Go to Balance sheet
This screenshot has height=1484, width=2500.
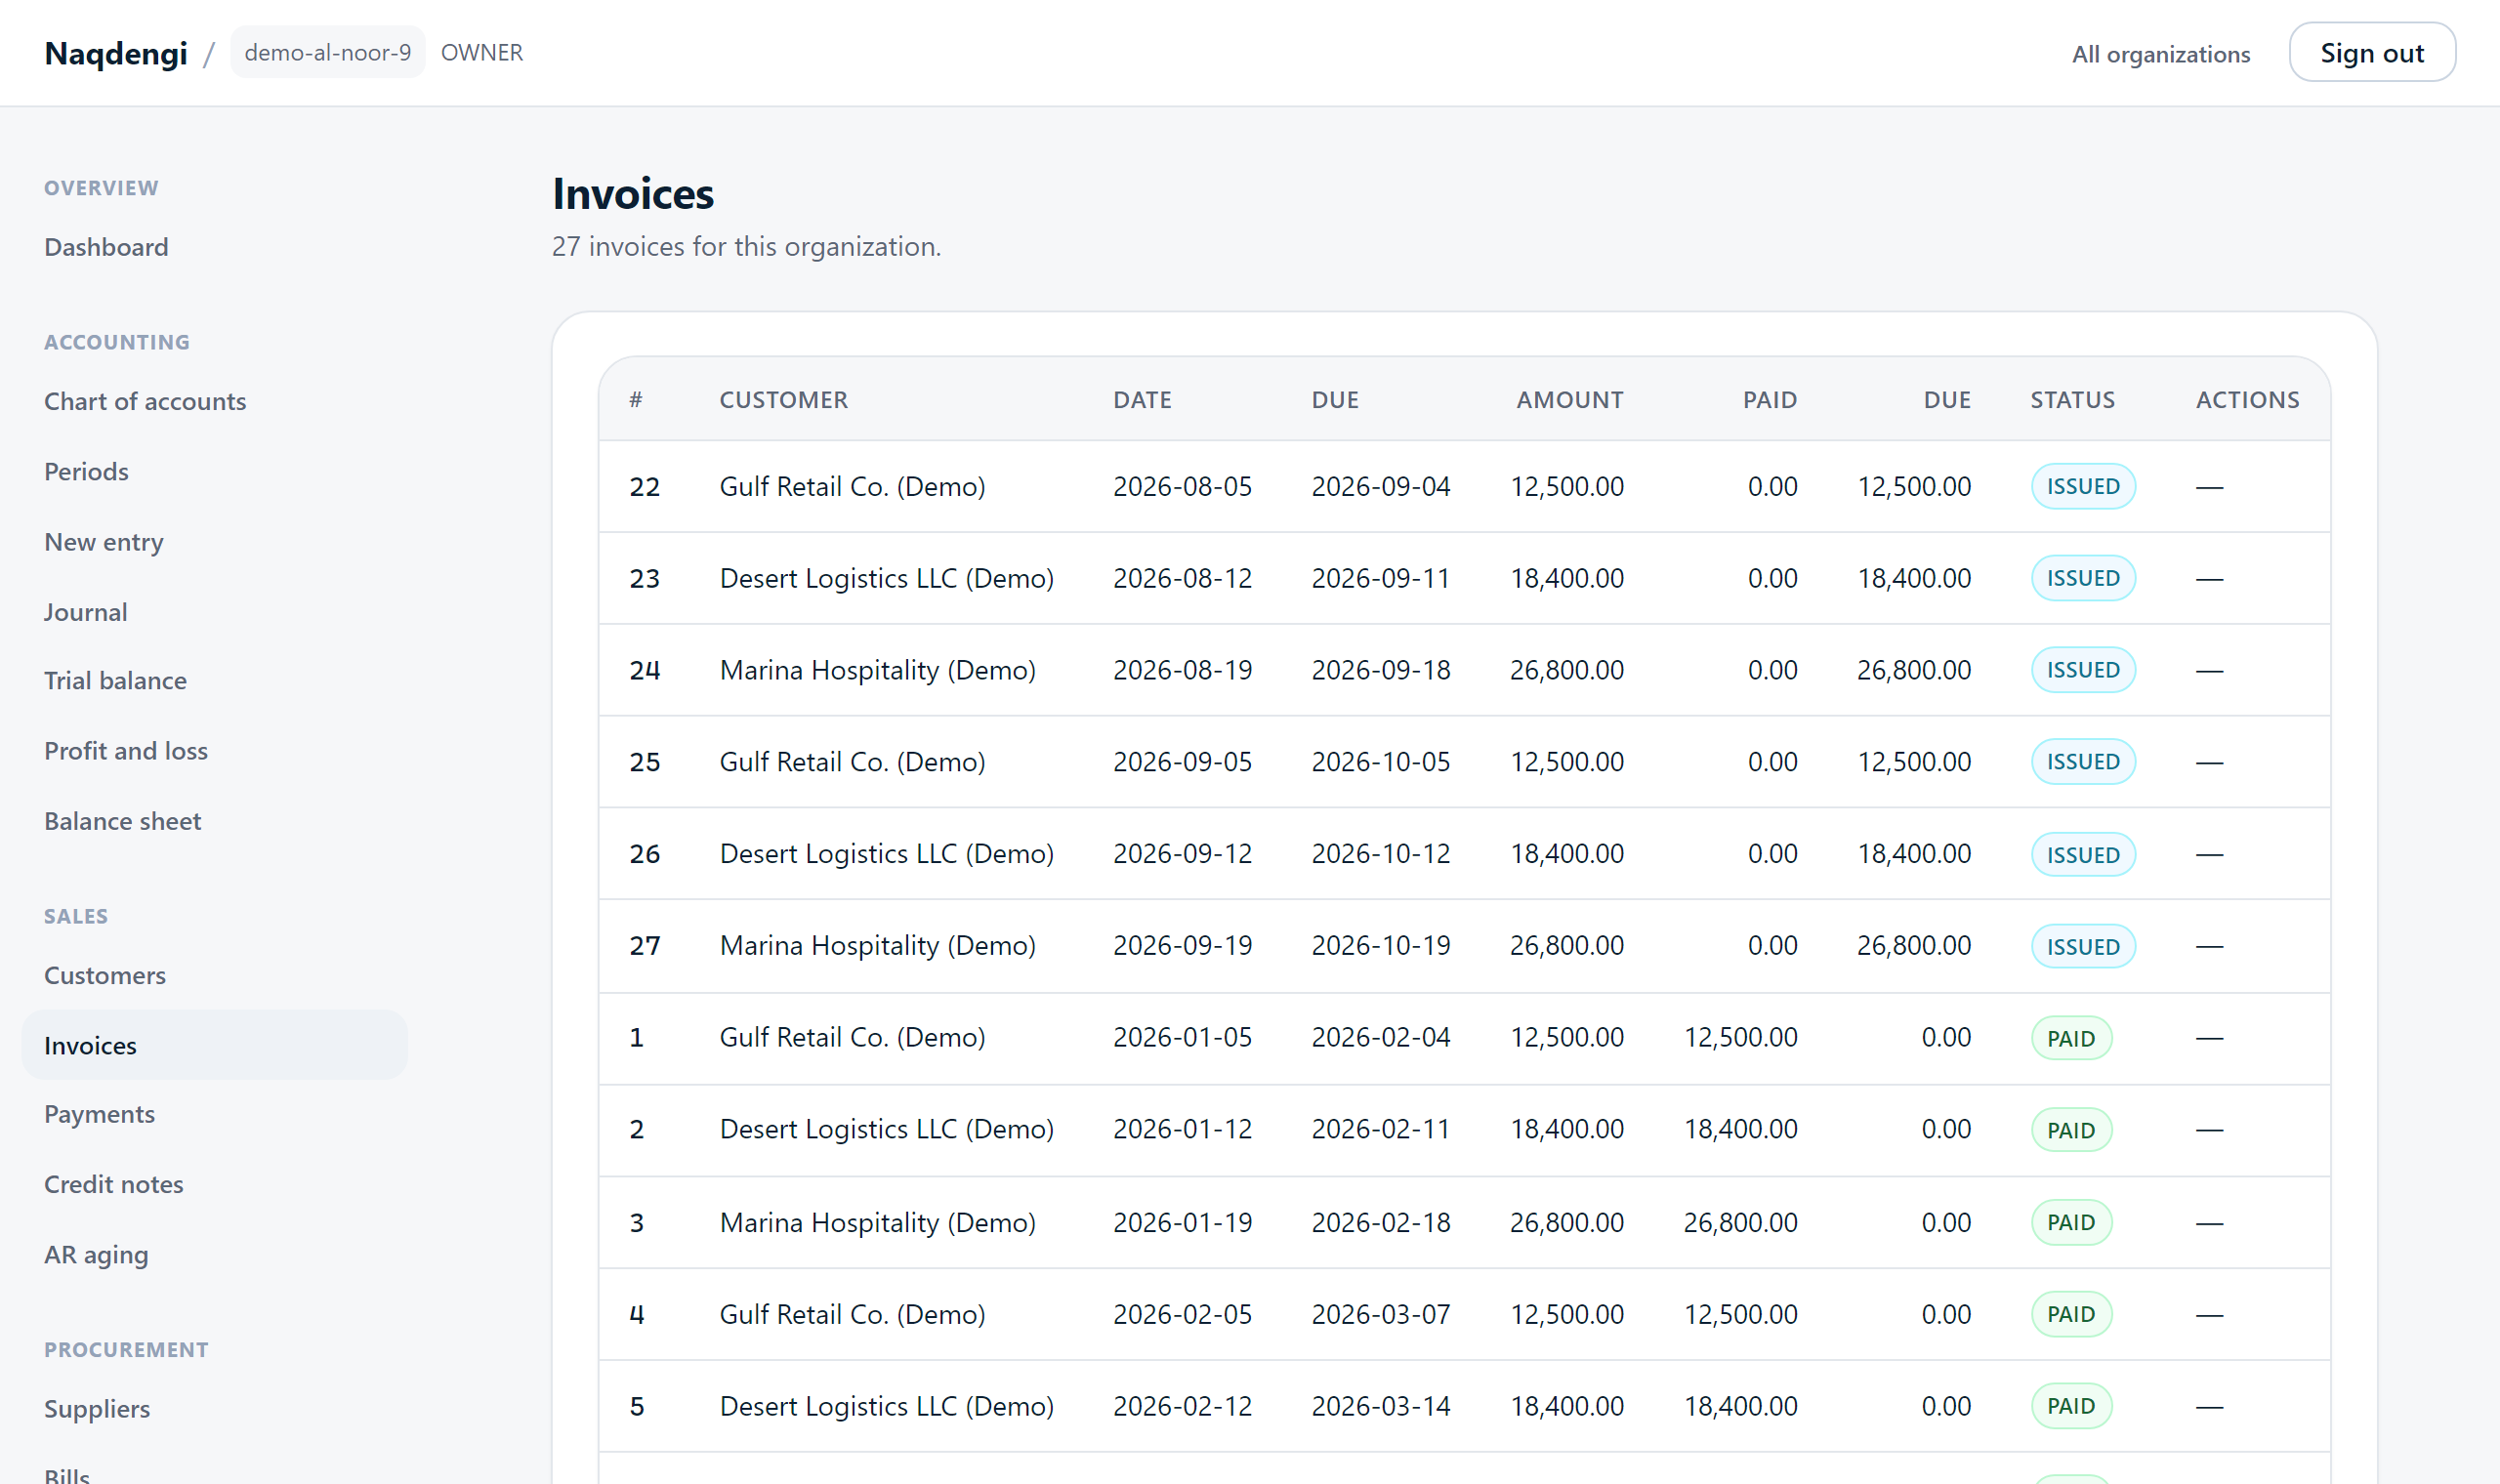tap(122, 821)
